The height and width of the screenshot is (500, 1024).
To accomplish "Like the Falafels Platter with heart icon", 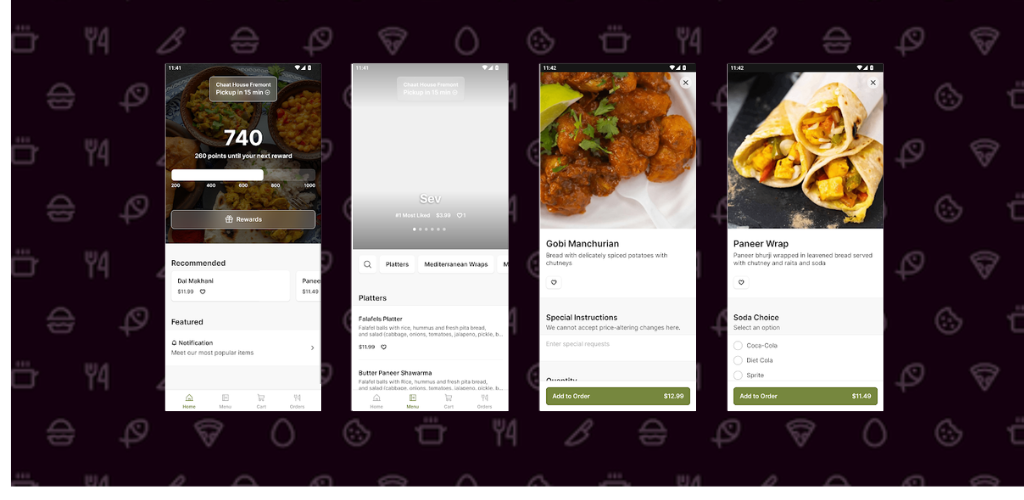I will click(x=383, y=347).
